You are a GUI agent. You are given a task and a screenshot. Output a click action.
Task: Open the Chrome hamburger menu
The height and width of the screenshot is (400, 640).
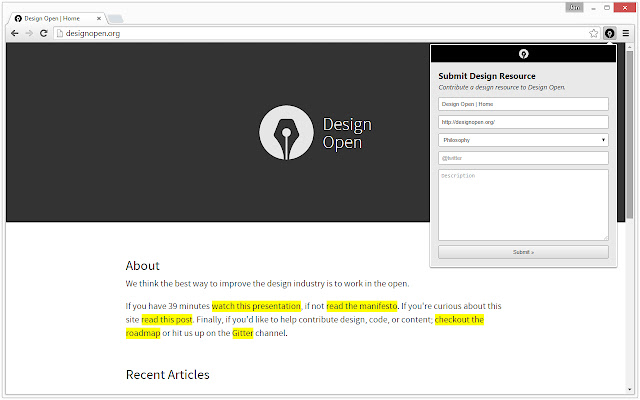click(626, 33)
